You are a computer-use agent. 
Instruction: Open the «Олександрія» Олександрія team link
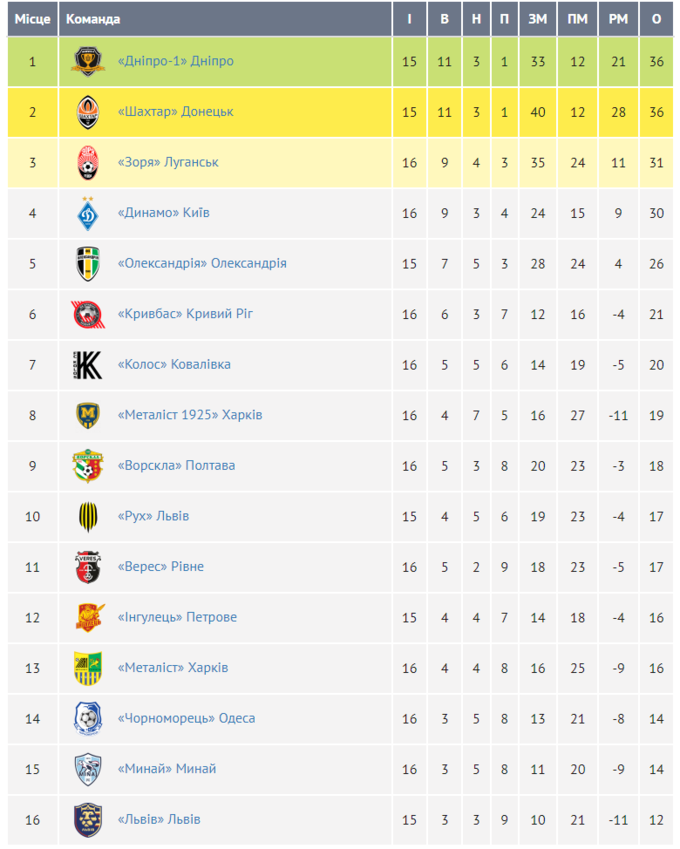[202, 263]
